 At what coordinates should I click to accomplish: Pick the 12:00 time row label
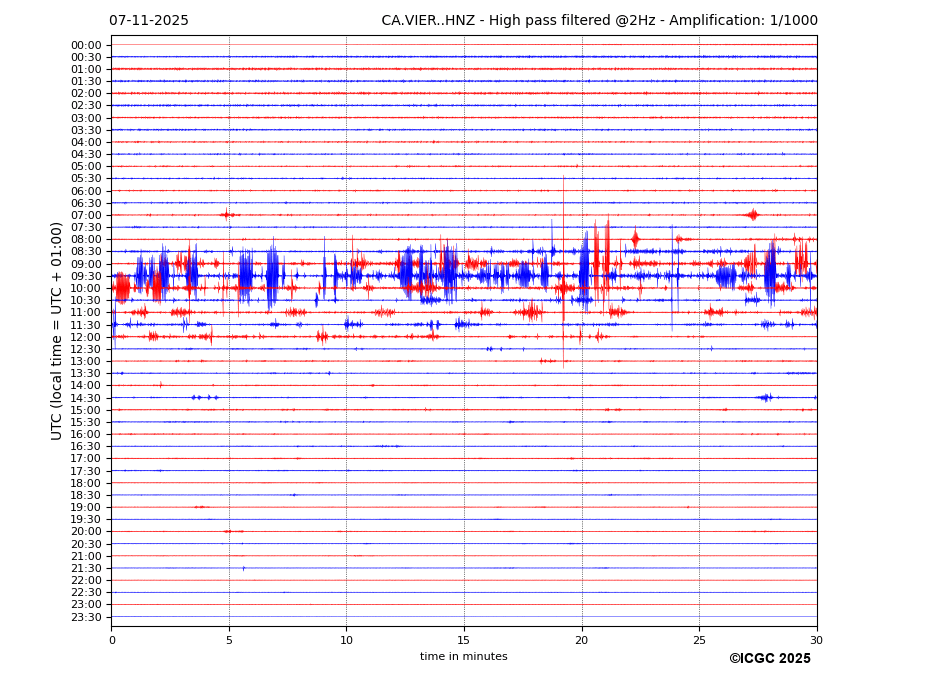[86, 337]
